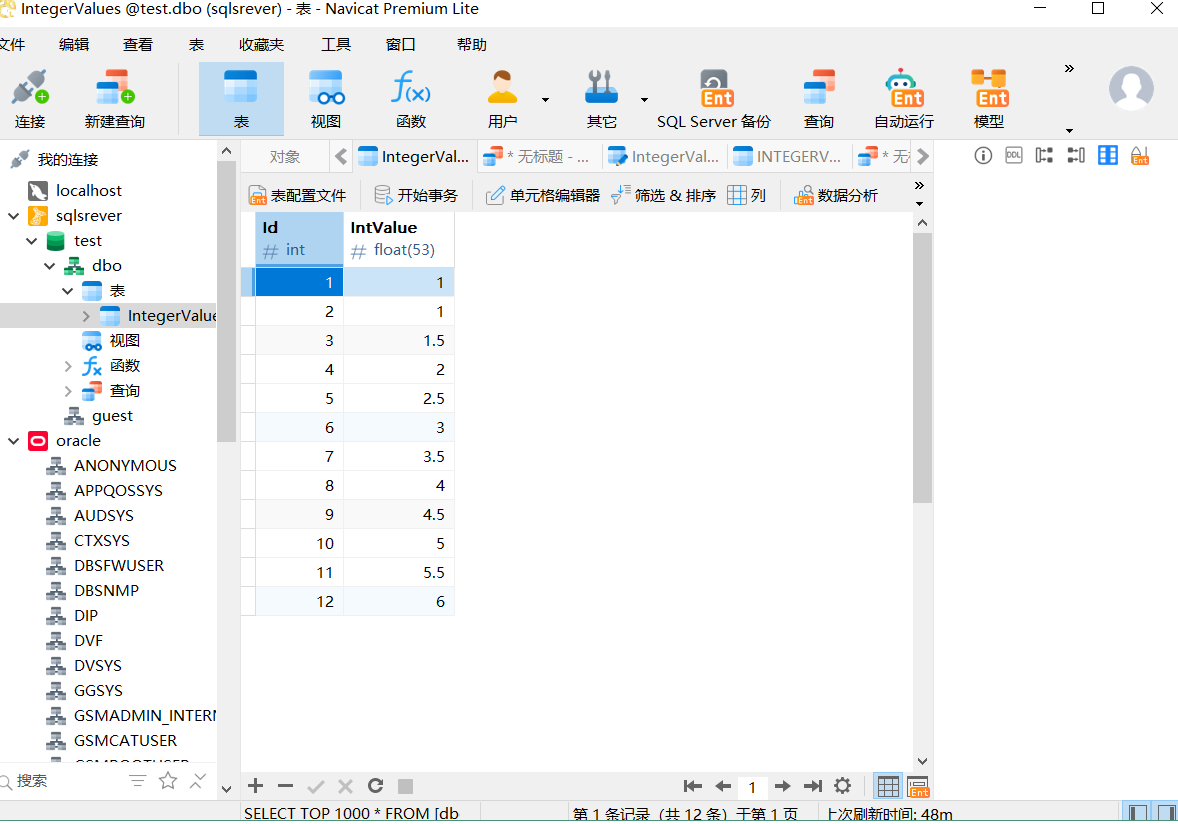Open the Automation (自动运行) toolbar icon
Screen dimensions: 1178x824
(x=904, y=99)
